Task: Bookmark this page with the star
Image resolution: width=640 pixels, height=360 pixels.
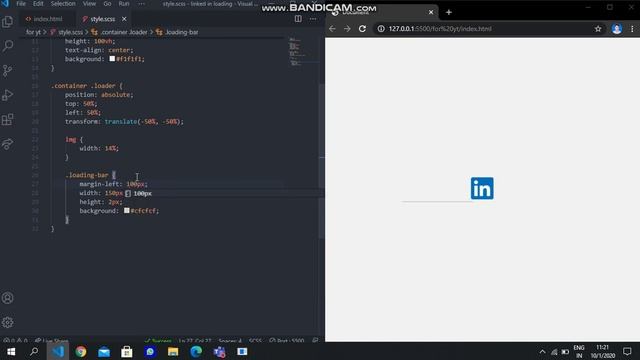Action: click(598, 29)
